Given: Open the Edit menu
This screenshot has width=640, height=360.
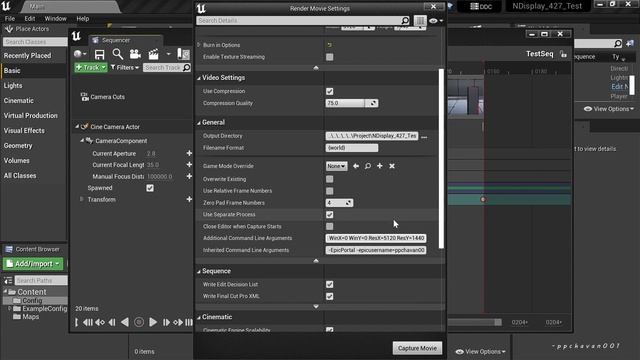Looking at the screenshot, I should (x=29, y=18).
